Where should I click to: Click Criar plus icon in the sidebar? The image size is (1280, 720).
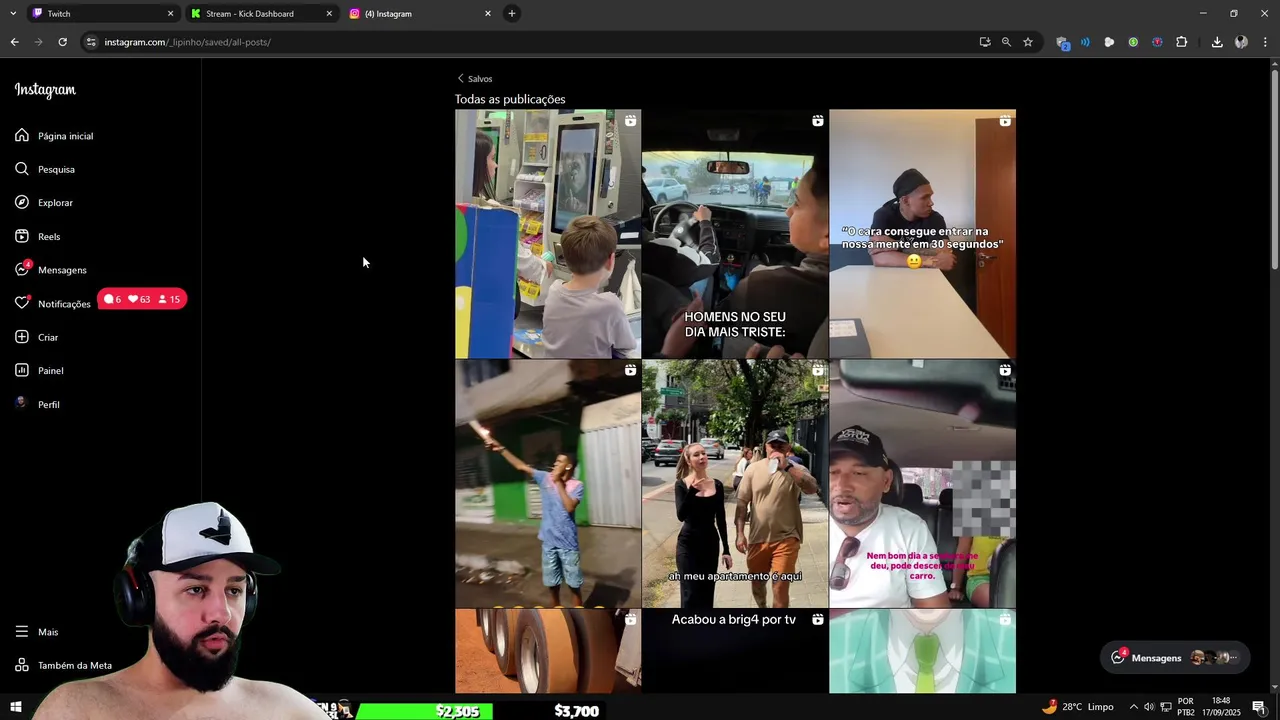(22, 337)
